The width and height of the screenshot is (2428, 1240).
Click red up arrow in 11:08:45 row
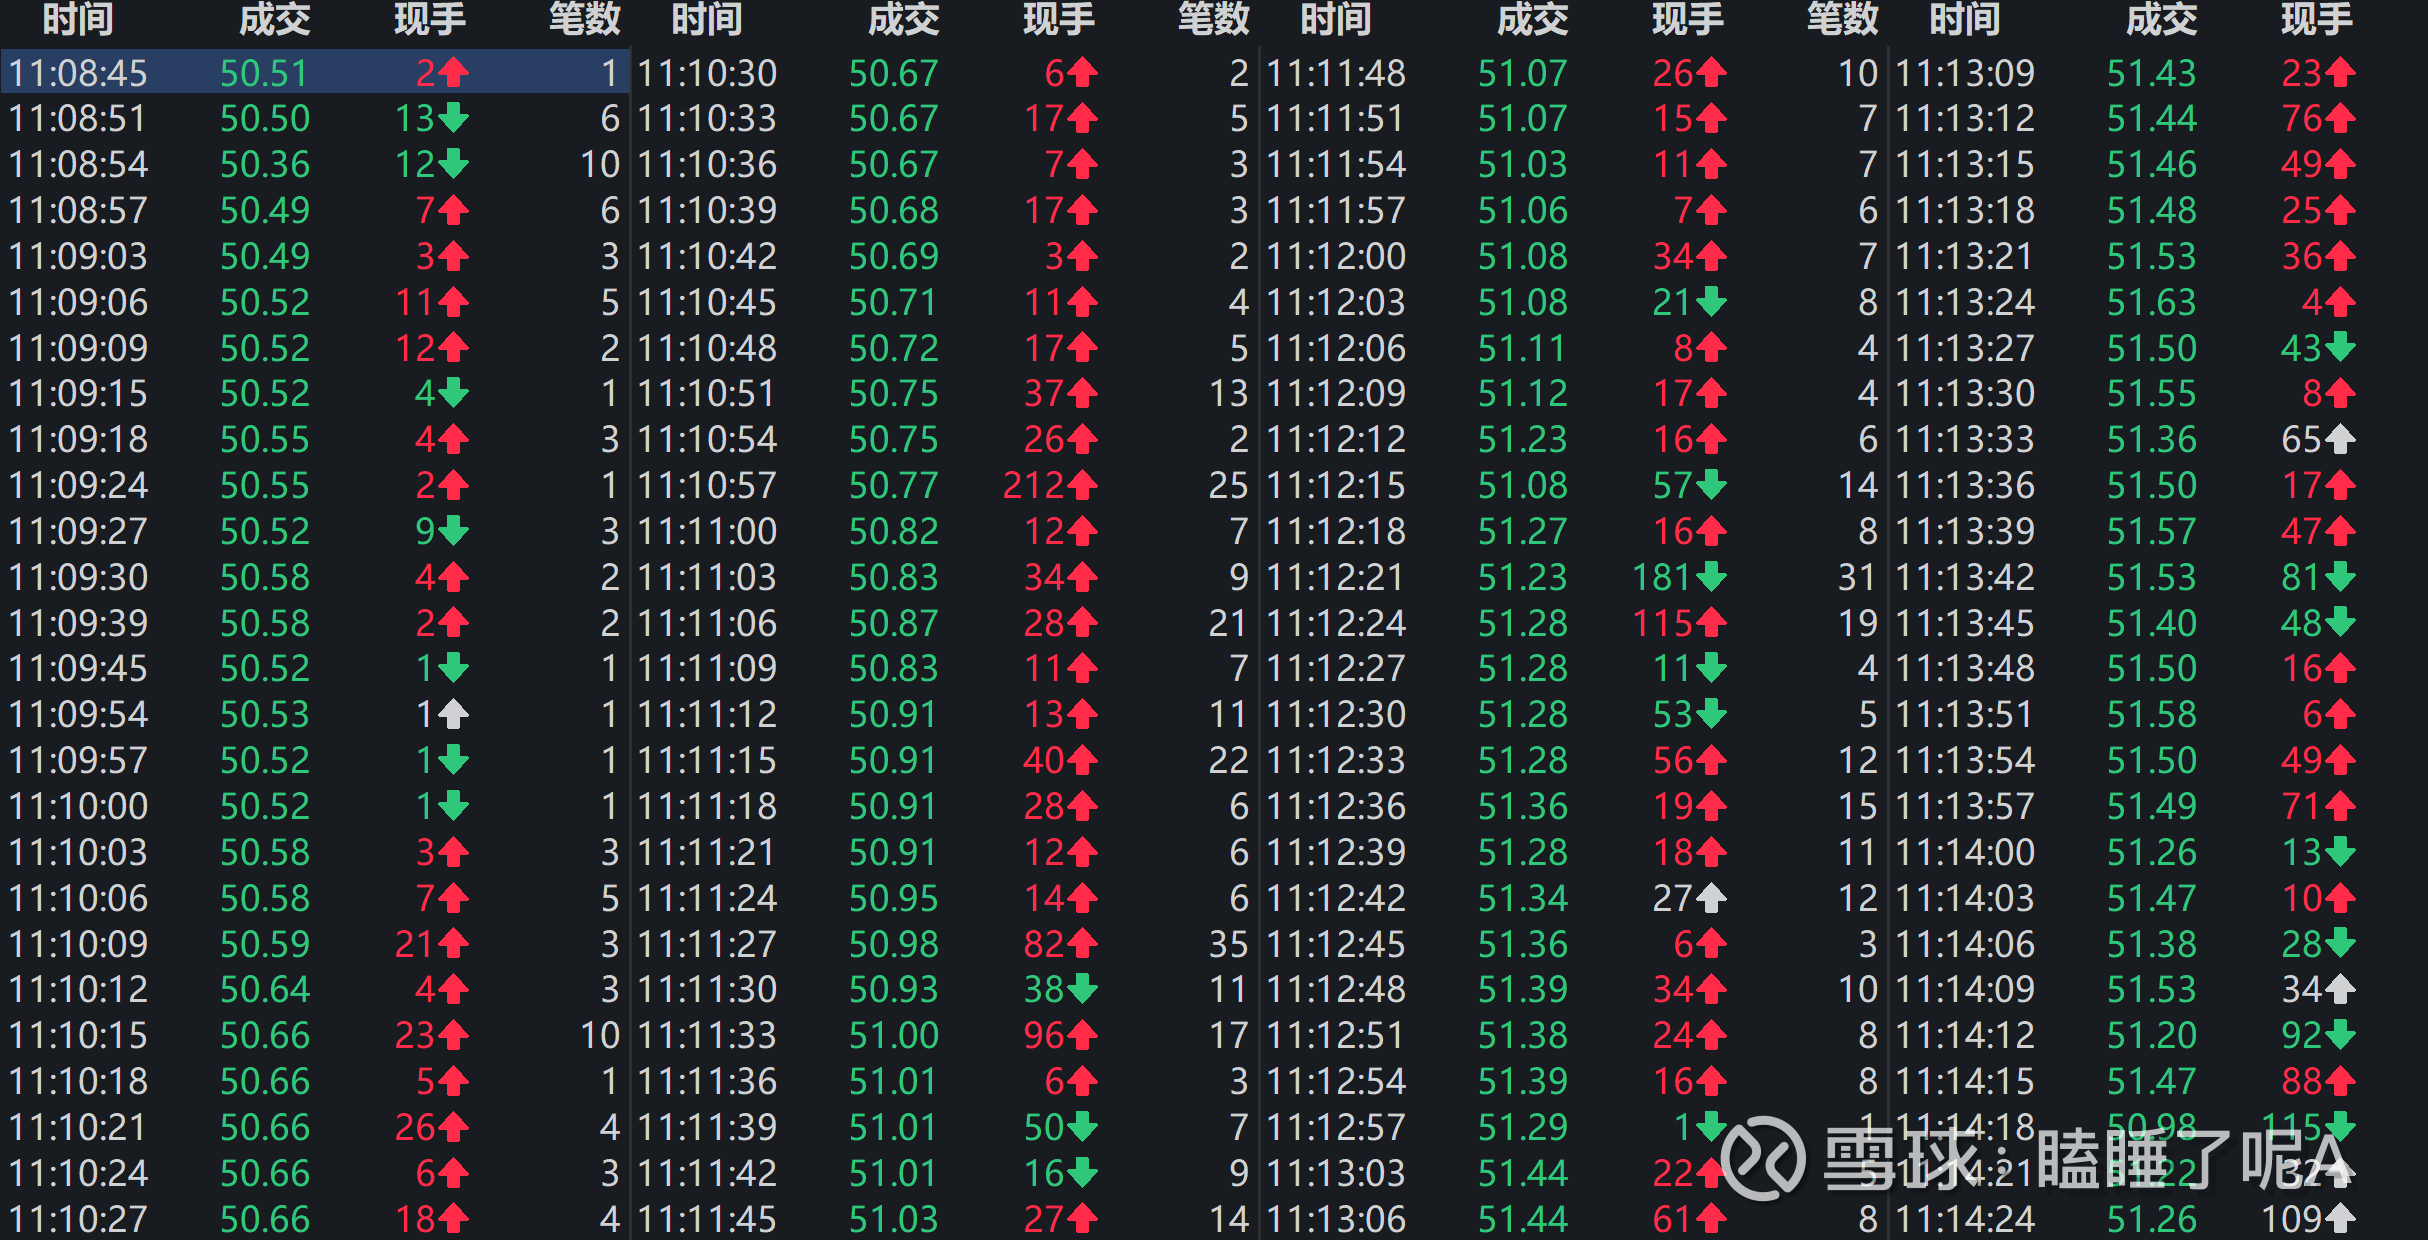[x=454, y=73]
